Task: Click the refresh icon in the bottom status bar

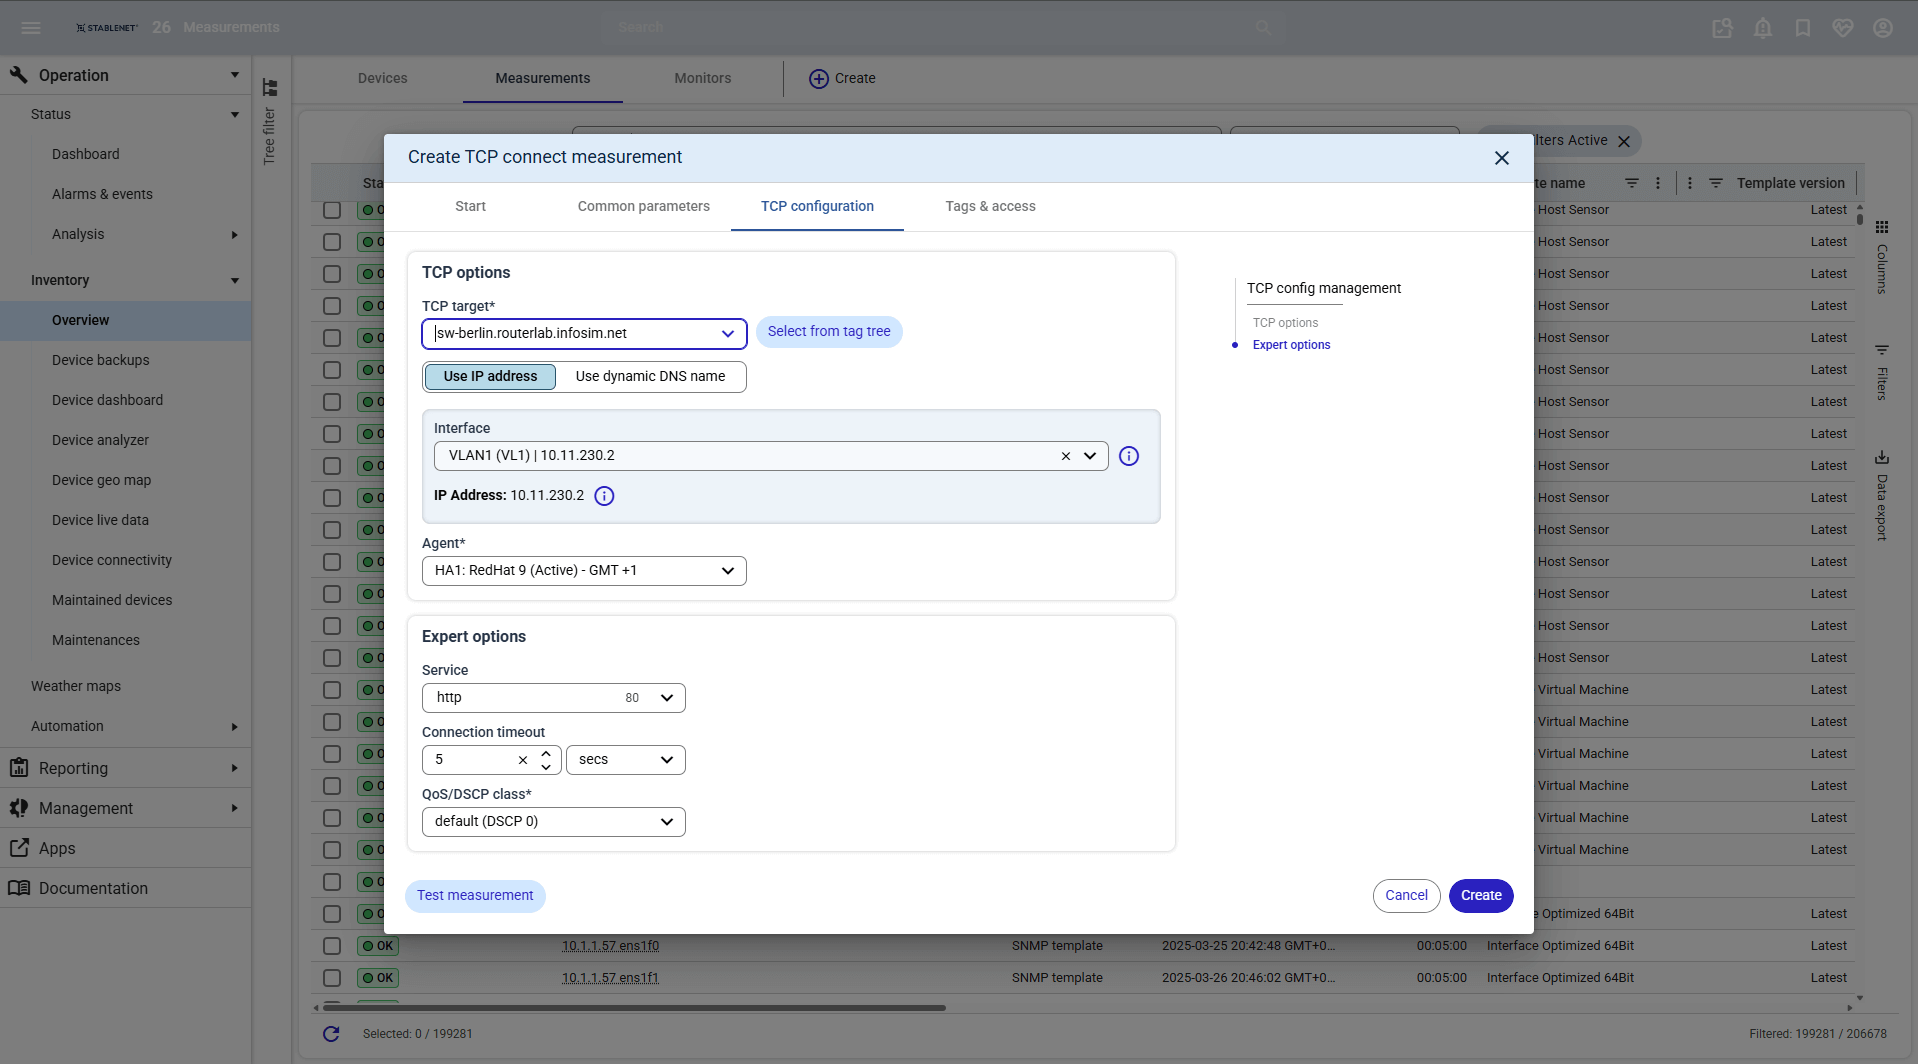Action: tap(331, 1034)
